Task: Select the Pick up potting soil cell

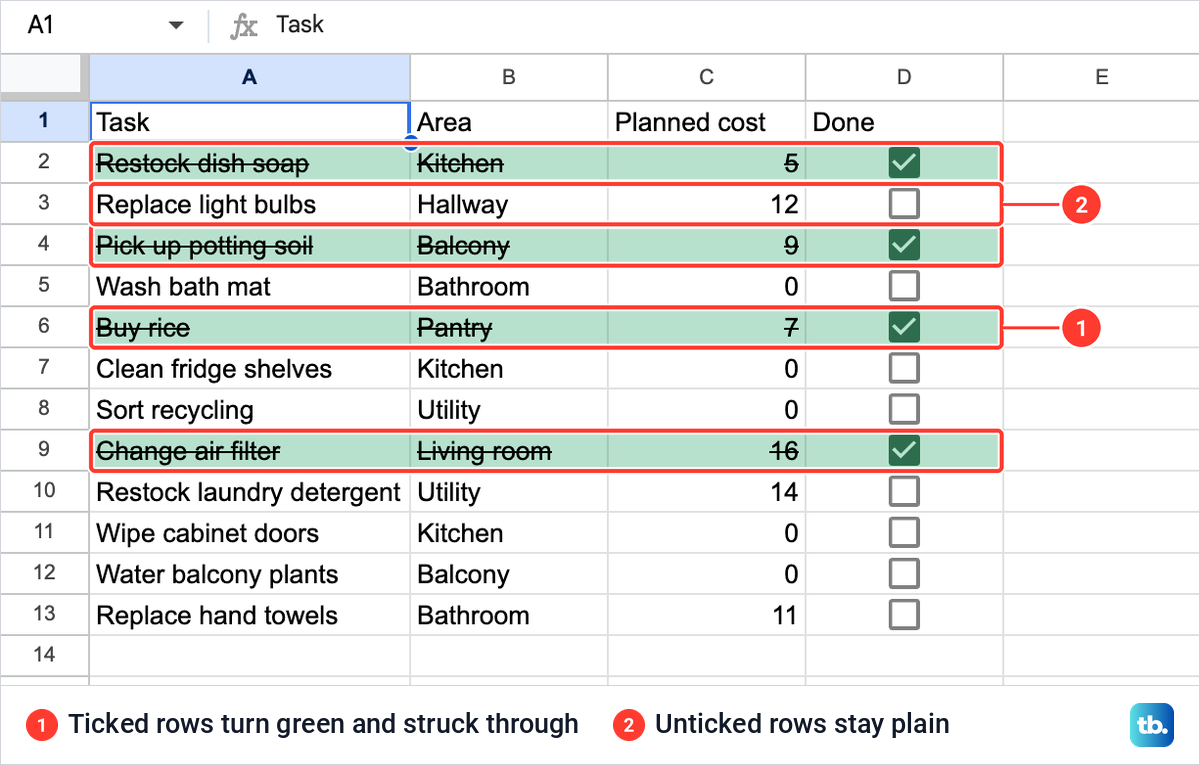Action: pos(250,245)
